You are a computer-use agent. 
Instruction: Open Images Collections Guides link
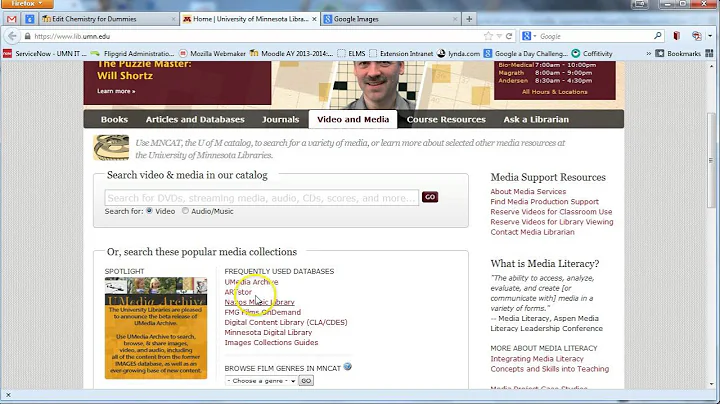[271, 342]
